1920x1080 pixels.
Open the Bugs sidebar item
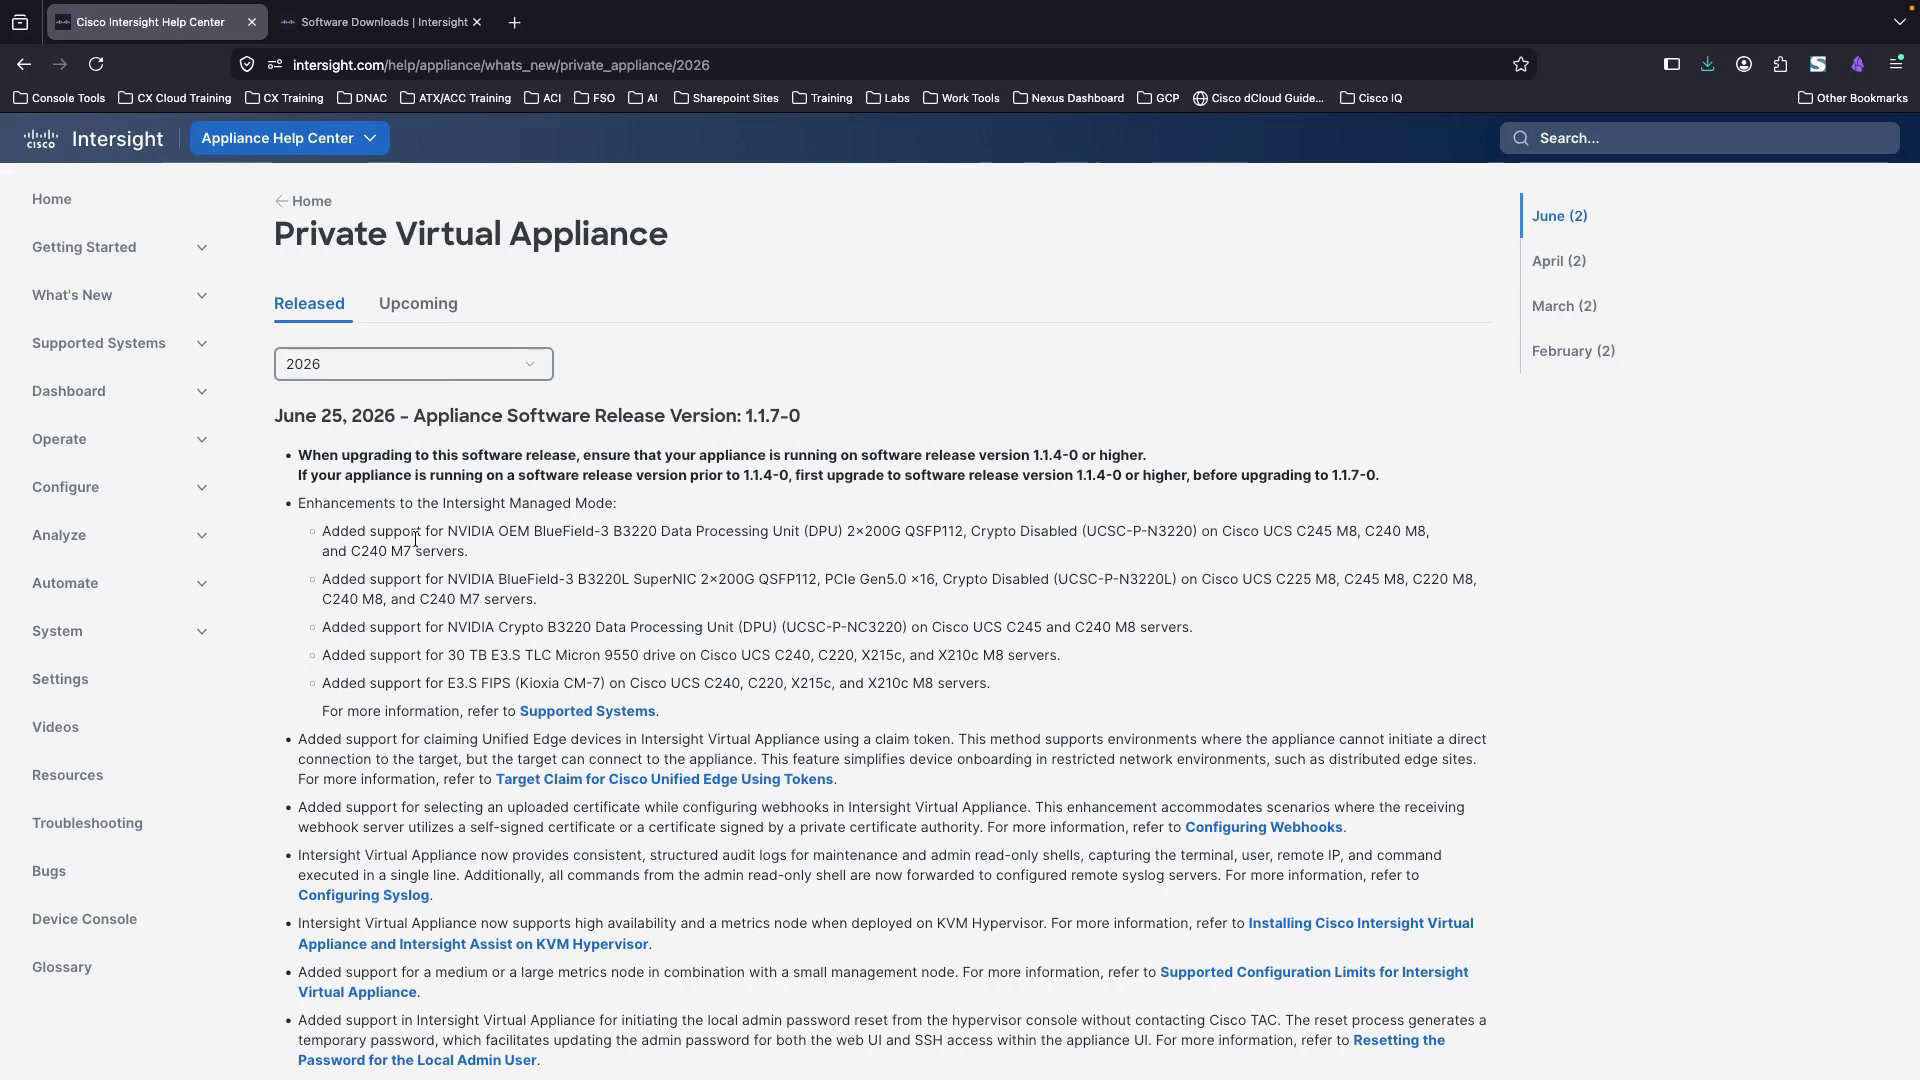(49, 871)
